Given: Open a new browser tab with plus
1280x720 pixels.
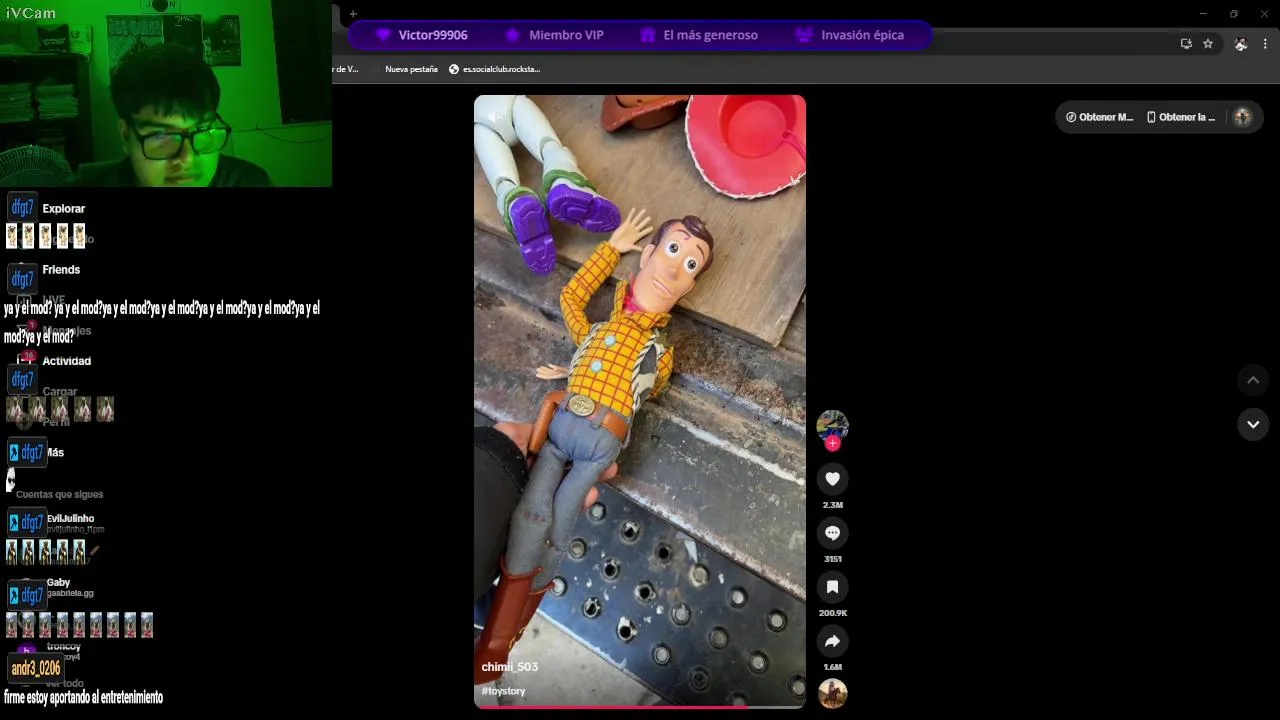Looking at the screenshot, I should coord(353,14).
